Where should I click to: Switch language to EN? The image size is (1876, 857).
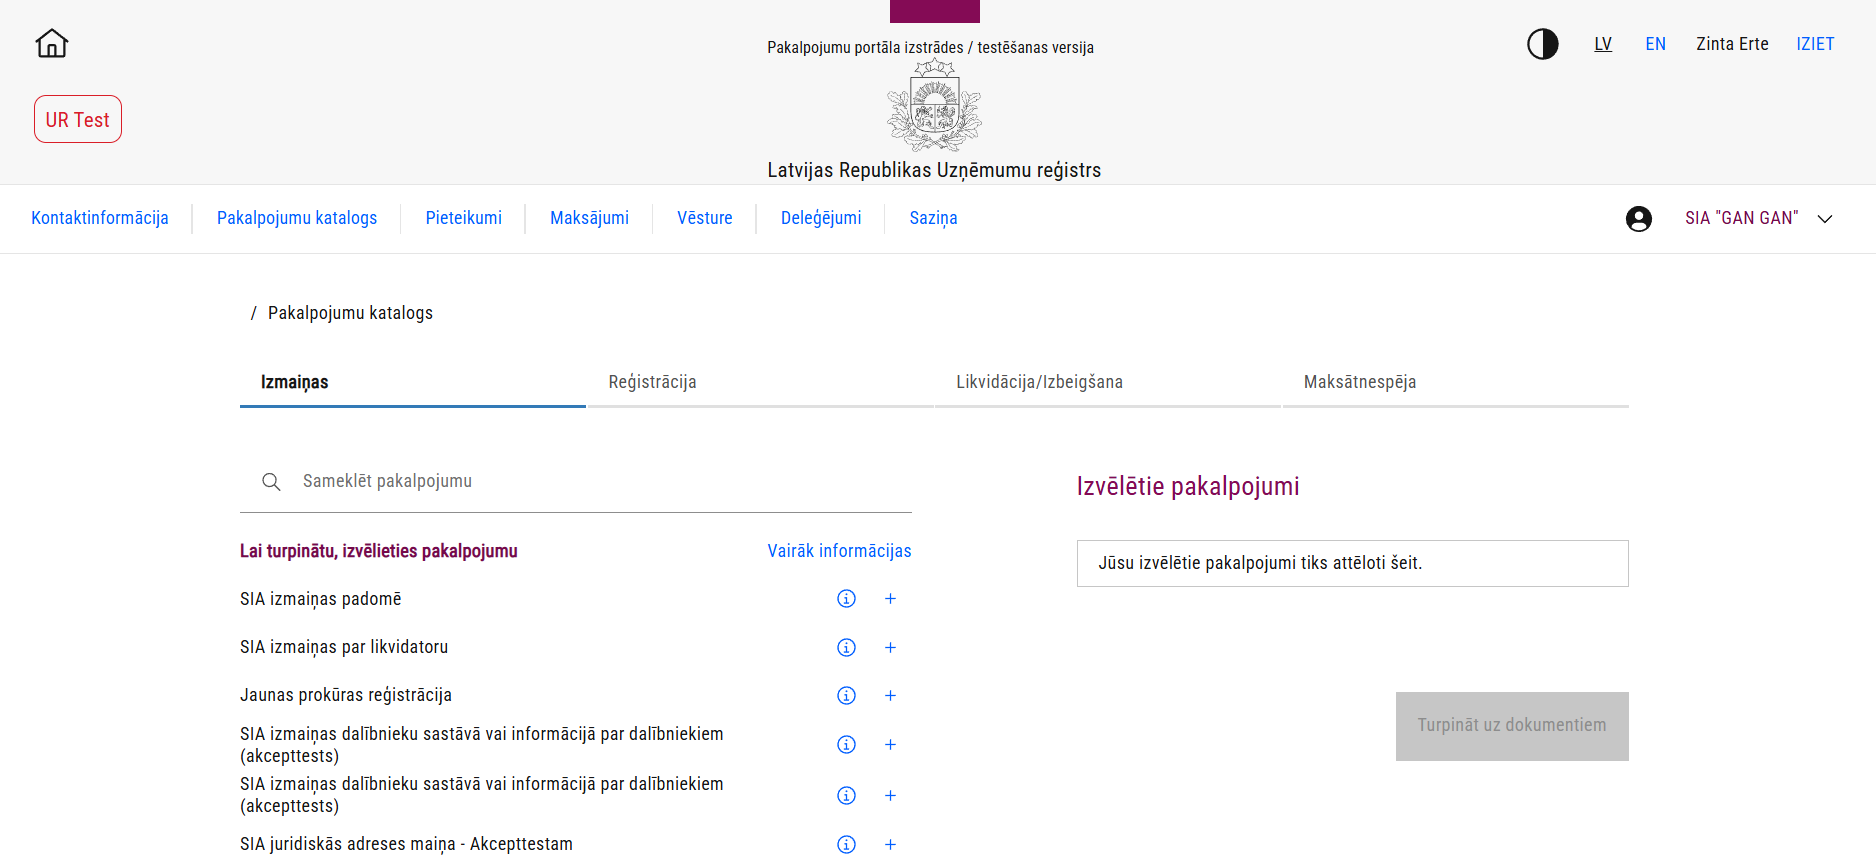(1656, 44)
